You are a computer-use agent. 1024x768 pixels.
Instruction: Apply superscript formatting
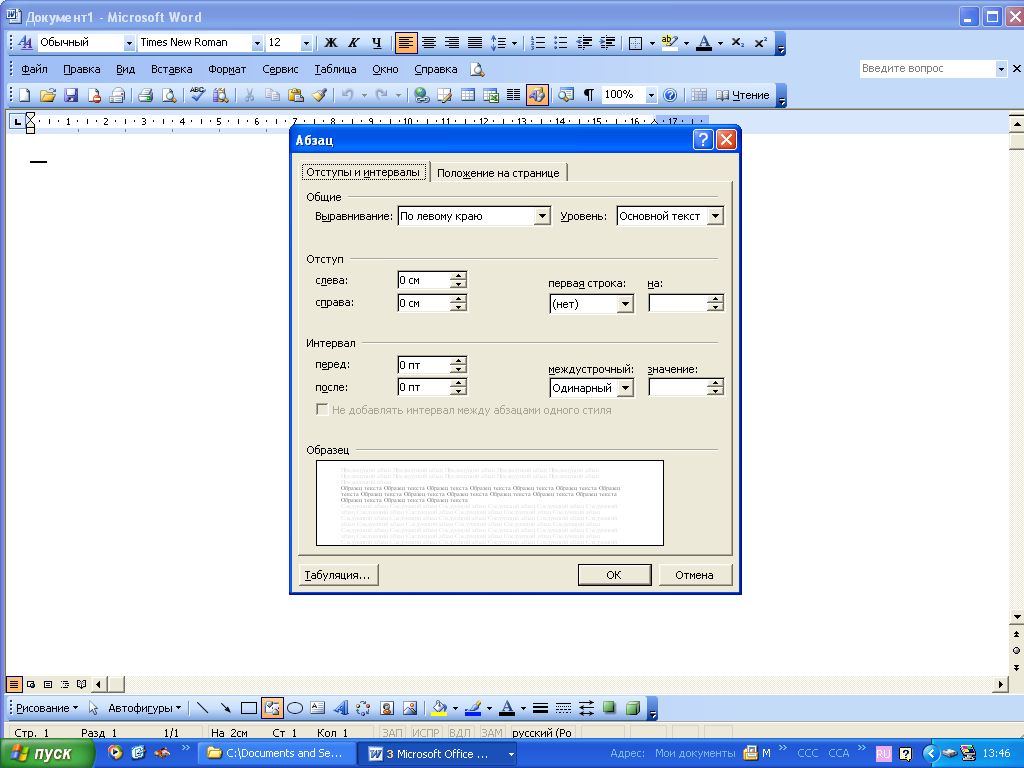tap(761, 43)
